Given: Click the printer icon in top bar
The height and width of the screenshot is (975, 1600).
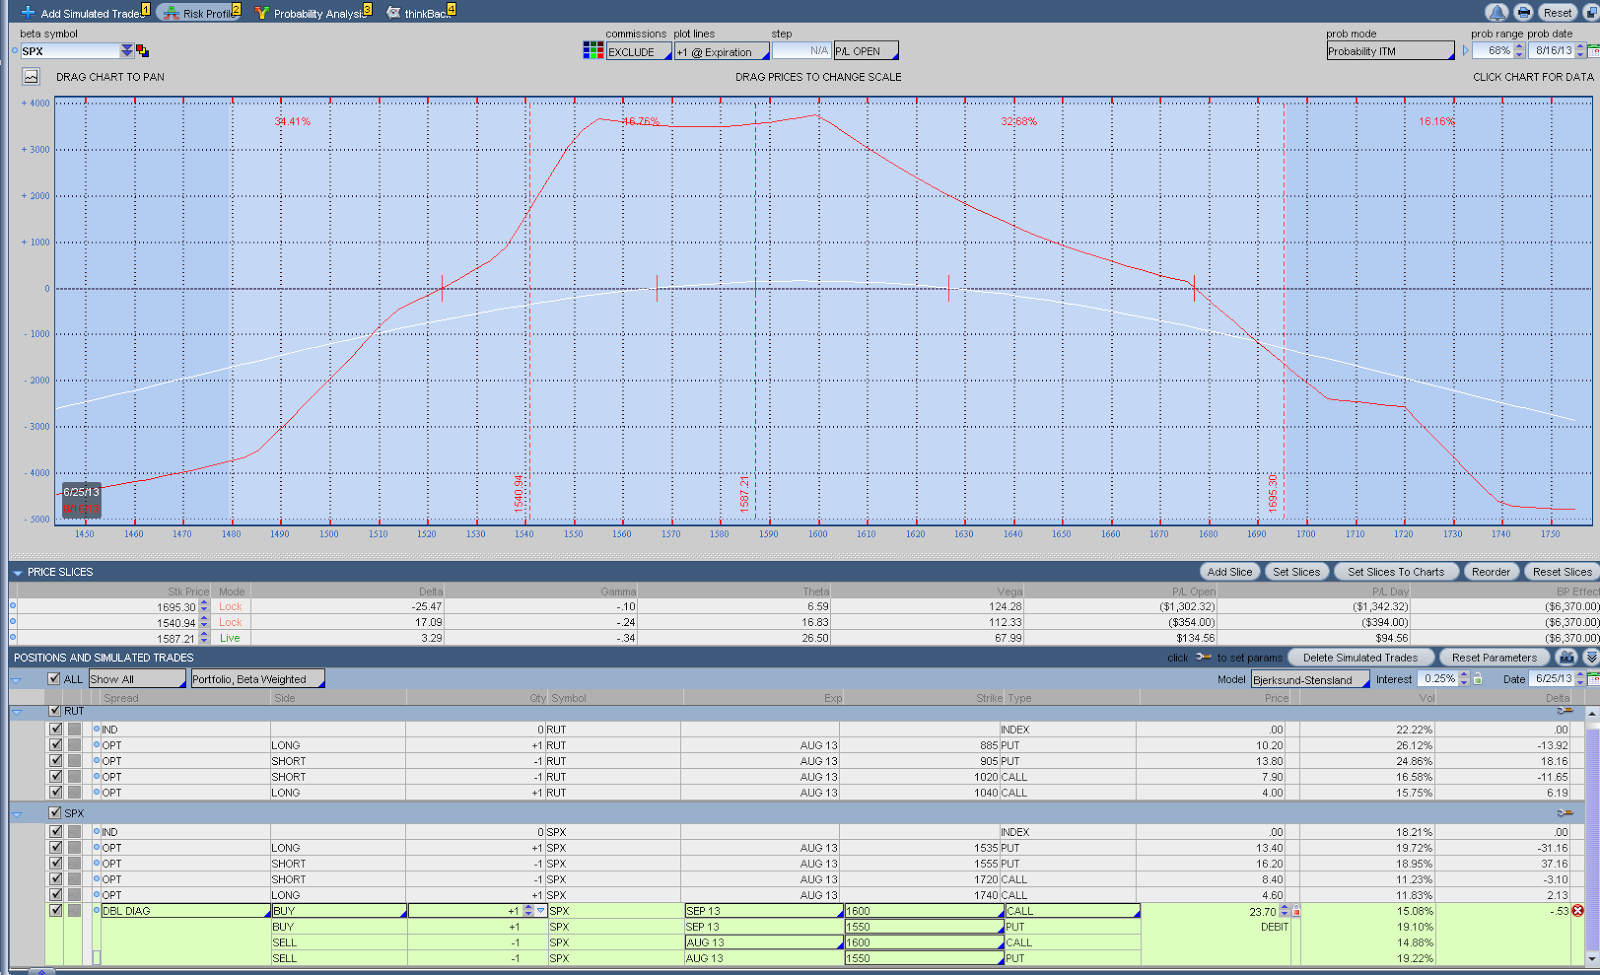Looking at the screenshot, I should [1523, 13].
